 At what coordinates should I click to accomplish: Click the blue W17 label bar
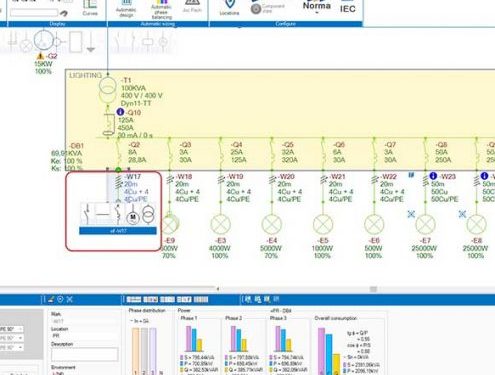118,231
